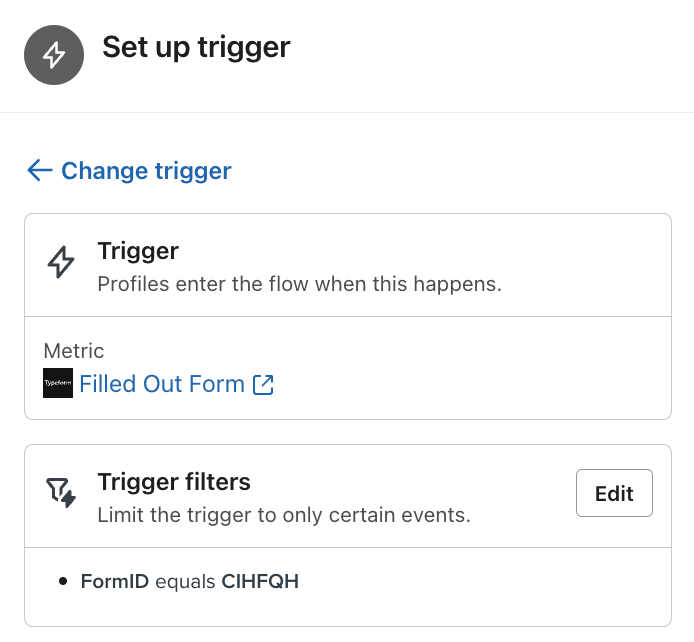Click the lightning icon in the header circle
Image resolution: width=694 pixels, height=642 pixels.
pos(54,55)
